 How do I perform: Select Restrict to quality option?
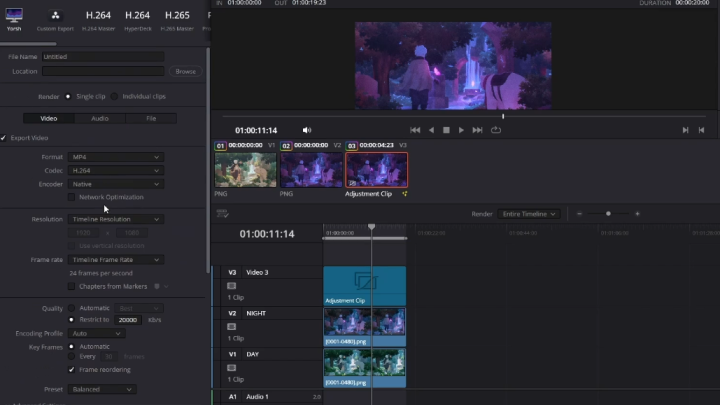click(x=71, y=320)
